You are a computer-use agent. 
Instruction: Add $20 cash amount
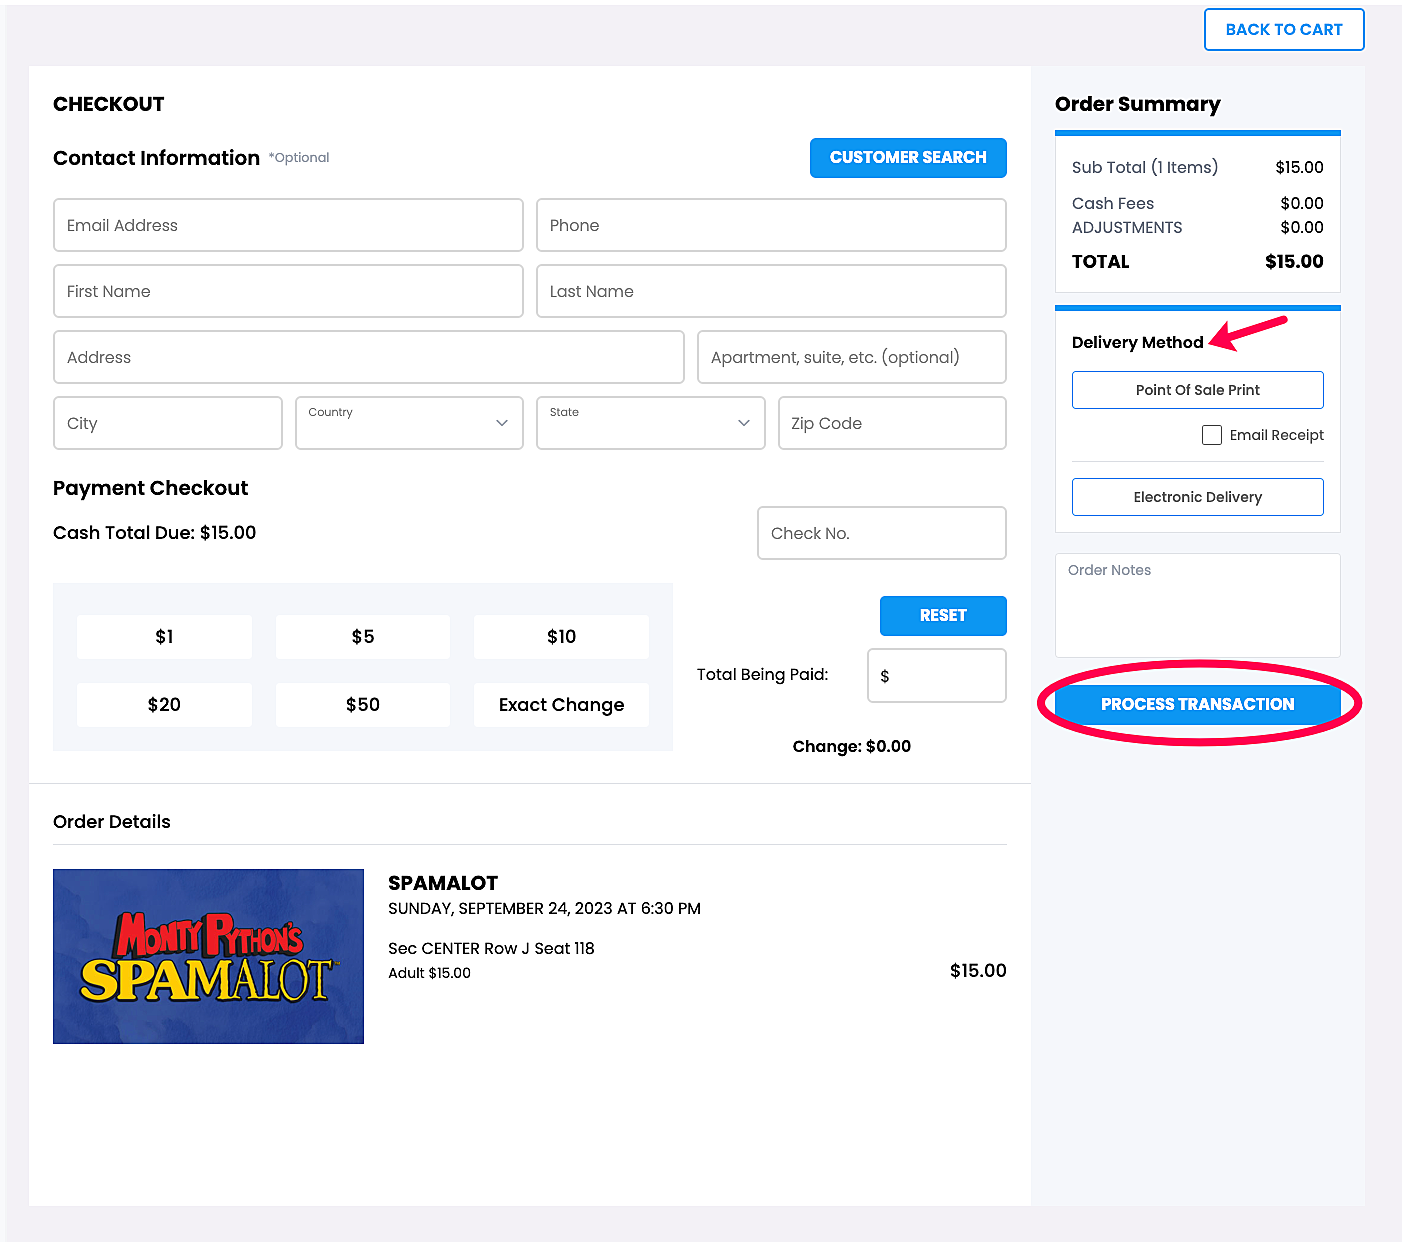click(164, 705)
